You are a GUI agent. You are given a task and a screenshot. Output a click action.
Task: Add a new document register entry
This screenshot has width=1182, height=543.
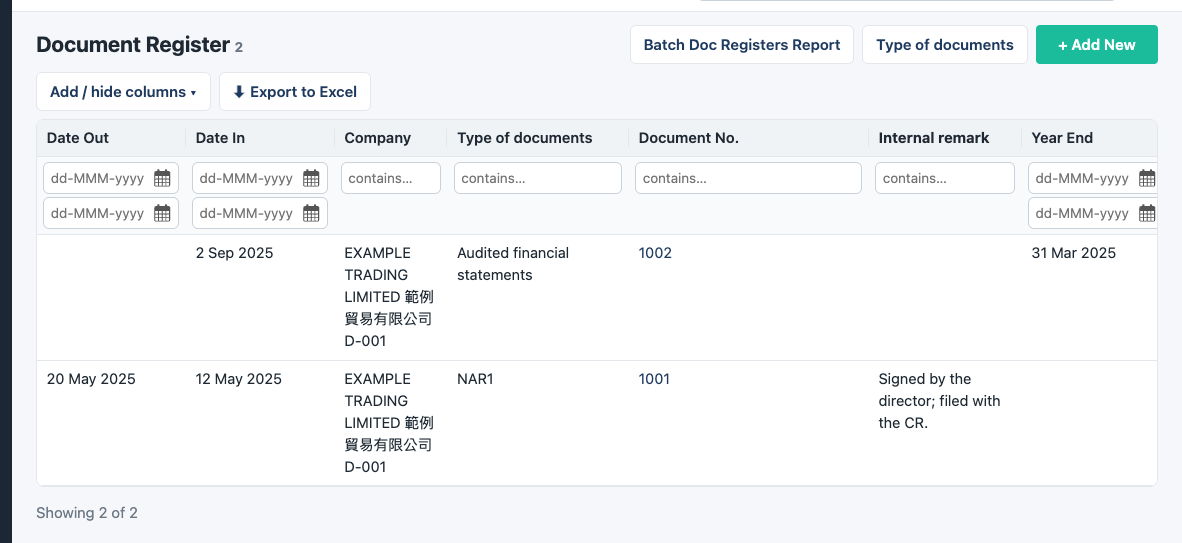(1097, 44)
